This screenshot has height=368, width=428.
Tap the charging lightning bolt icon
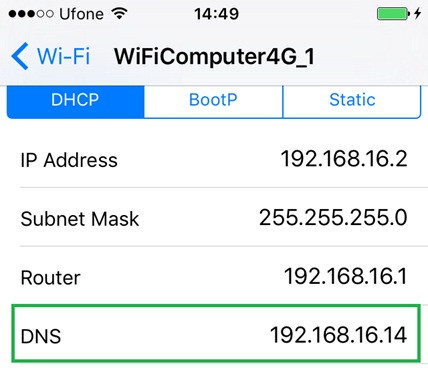tap(418, 14)
